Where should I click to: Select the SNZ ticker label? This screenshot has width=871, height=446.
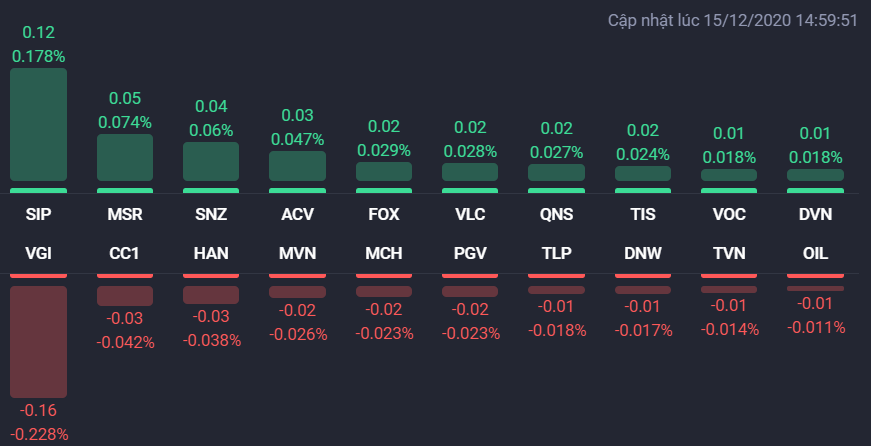pyautogui.click(x=211, y=215)
